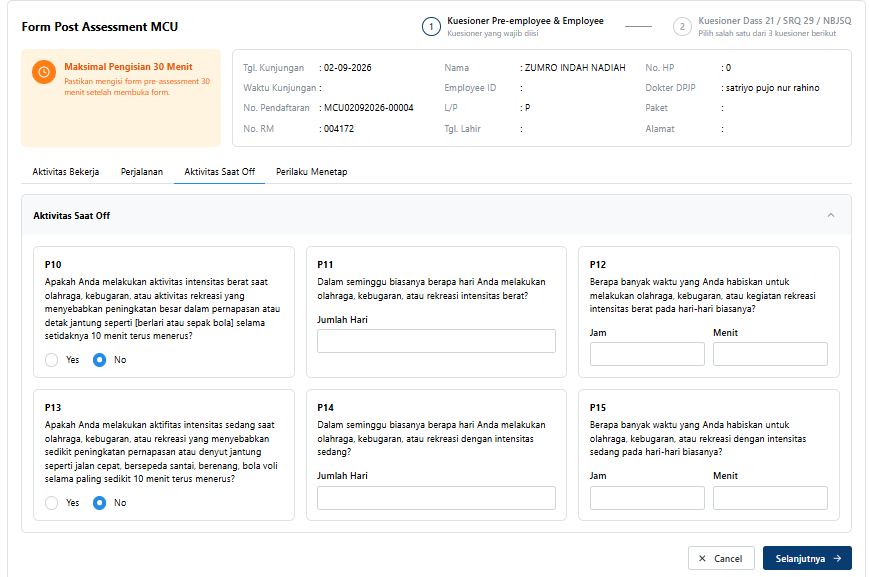The width and height of the screenshot is (869, 577).
Task: Click the X icon on Cancel
Action: (x=703, y=559)
